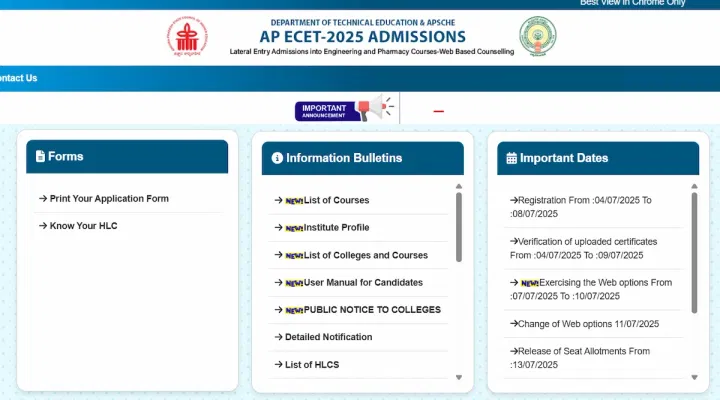Open List of Colleges and Courses
The height and width of the screenshot is (400, 720).
(x=365, y=255)
